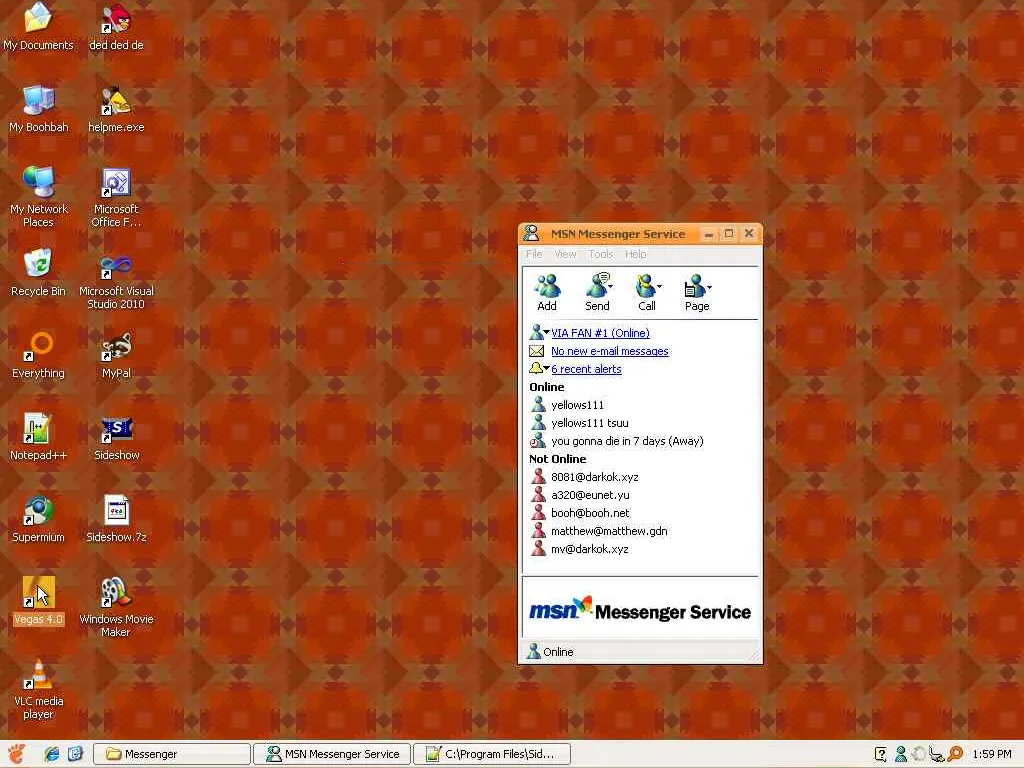Click the Add contact icon in Messenger

click(547, 292)
